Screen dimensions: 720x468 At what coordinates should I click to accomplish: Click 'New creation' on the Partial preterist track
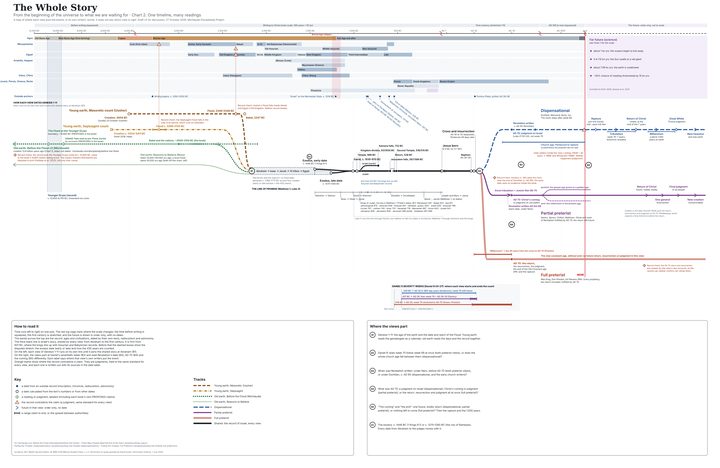tap(695, 200)
